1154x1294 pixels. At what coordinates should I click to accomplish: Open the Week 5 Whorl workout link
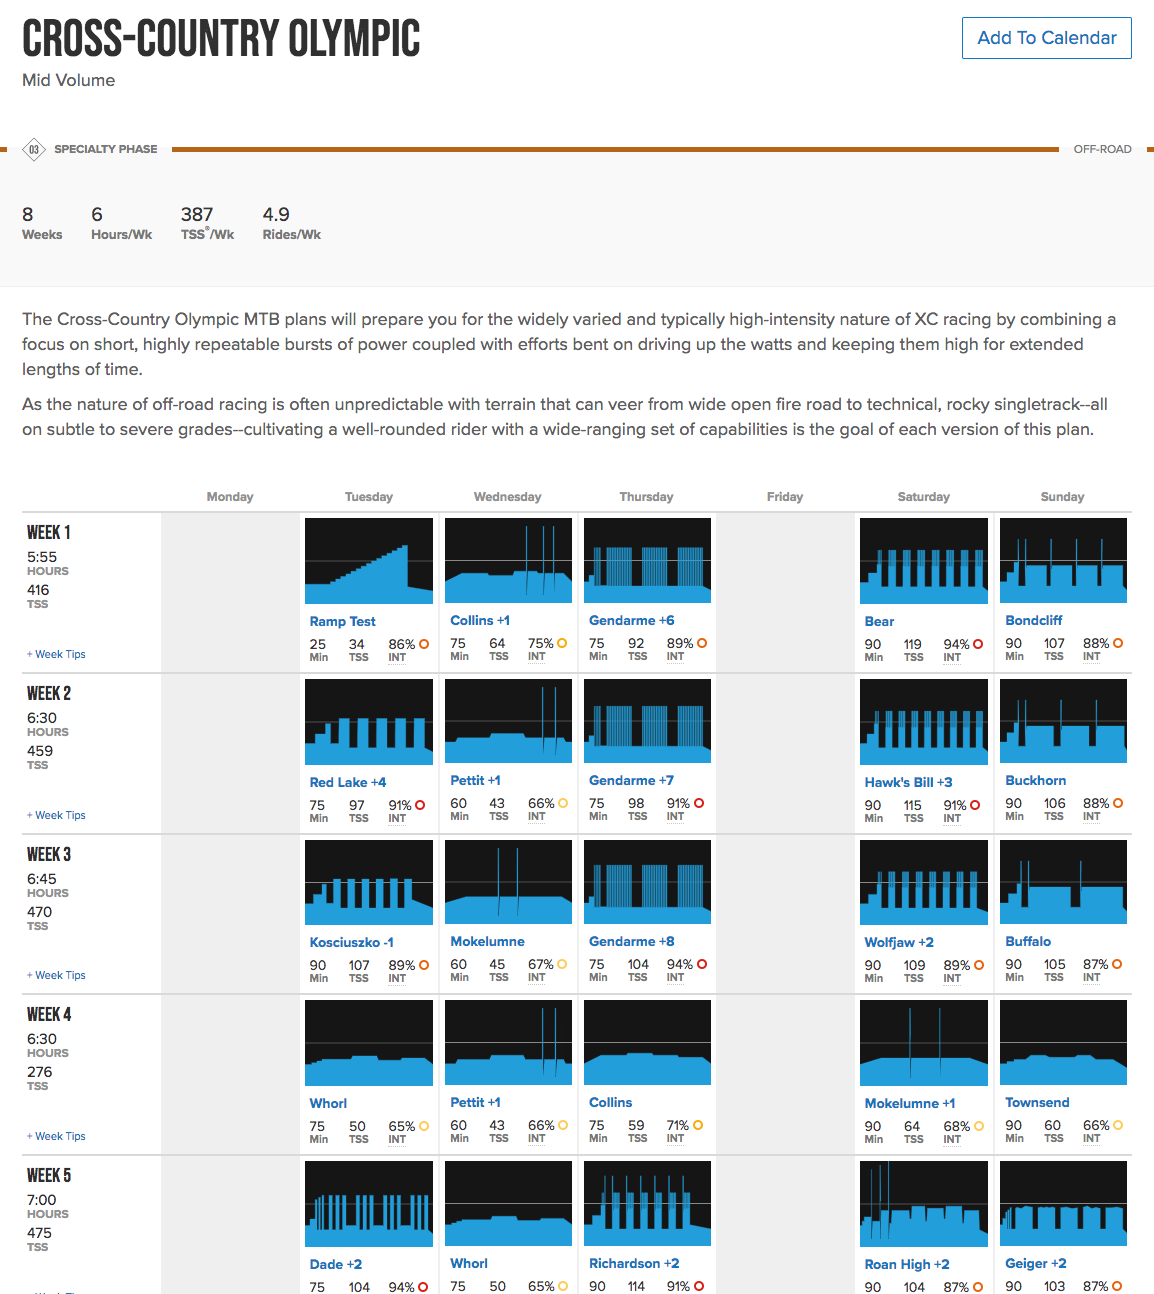(469, 1263)
